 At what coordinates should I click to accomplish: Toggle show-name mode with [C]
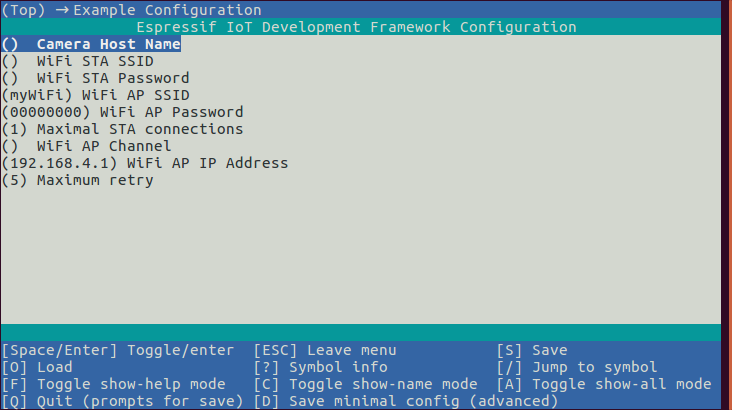(x=365, y=384)
